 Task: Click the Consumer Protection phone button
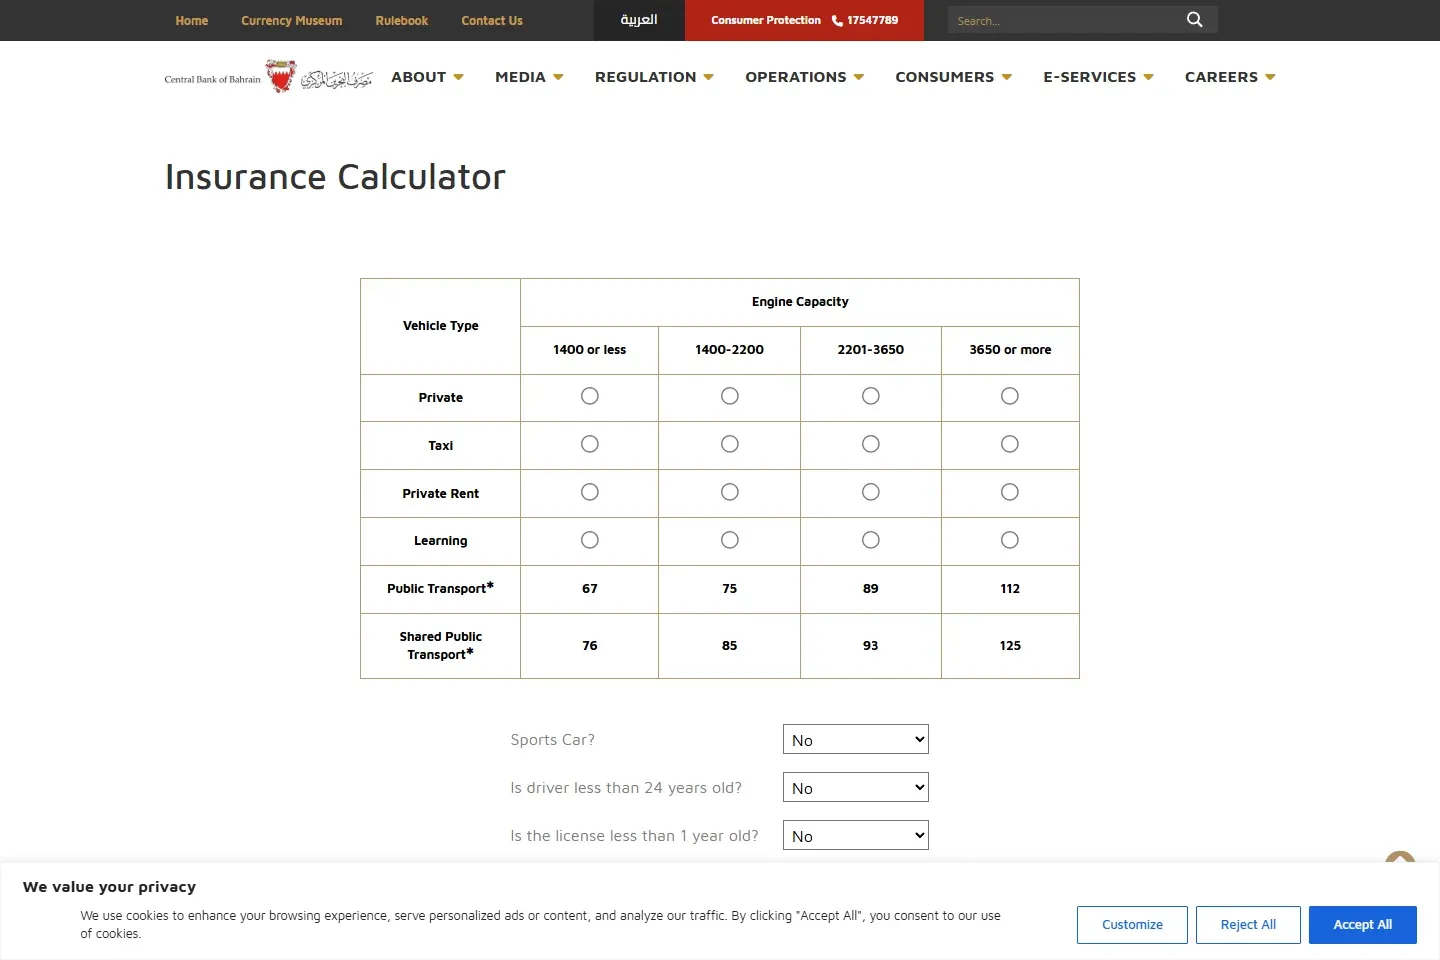click(804, 20)
